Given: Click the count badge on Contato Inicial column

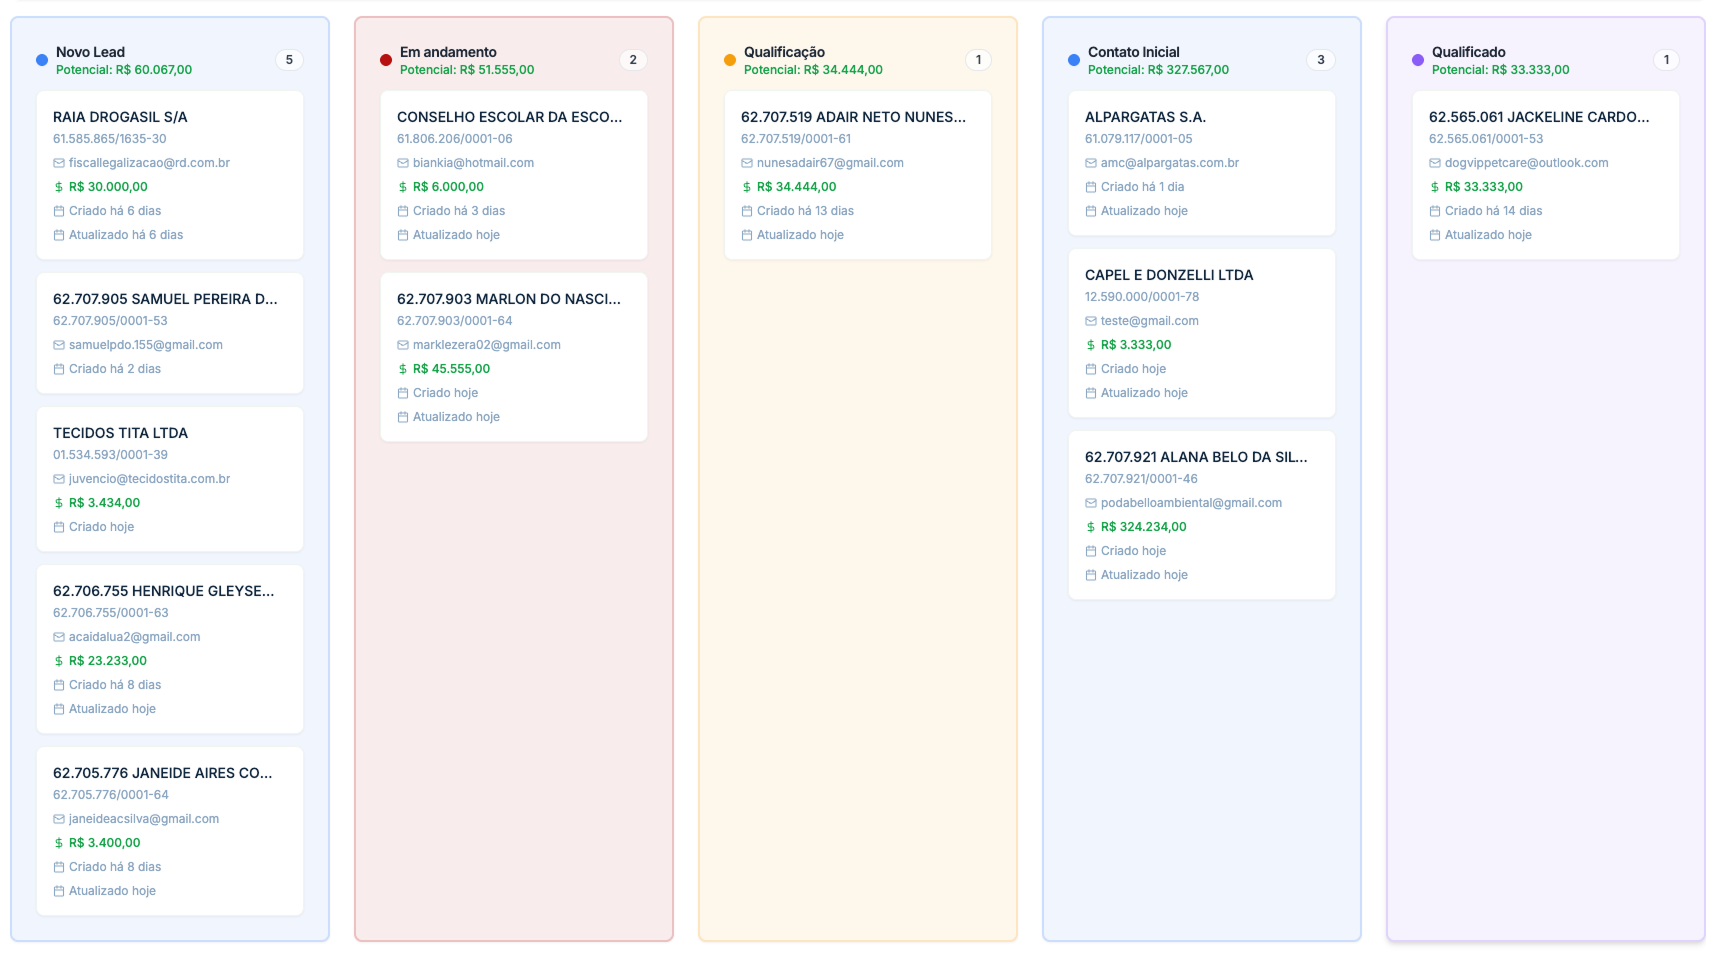Looking at the screenshot, I should 1321,59.
